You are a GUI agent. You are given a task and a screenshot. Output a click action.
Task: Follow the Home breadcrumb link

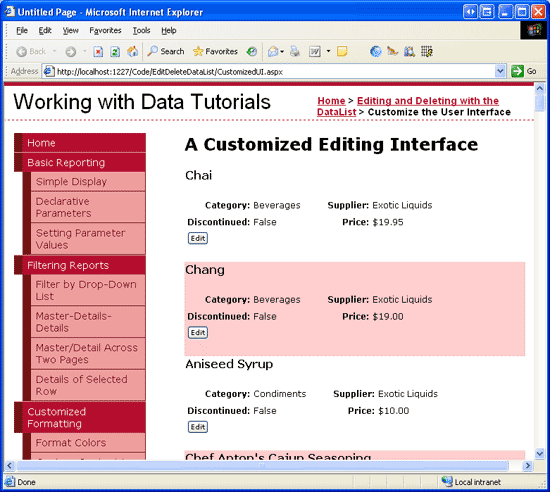[x=331, y=101]
